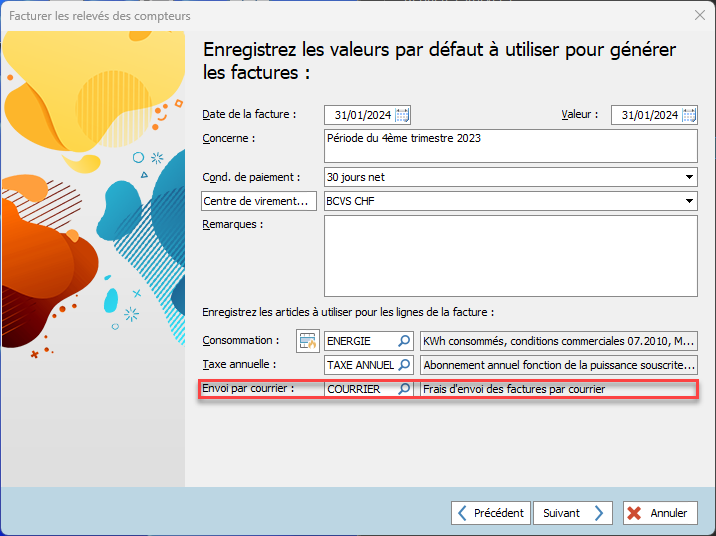Click into the Concerne text box
This screenshot has height=536, width=716.
[511, 146]
